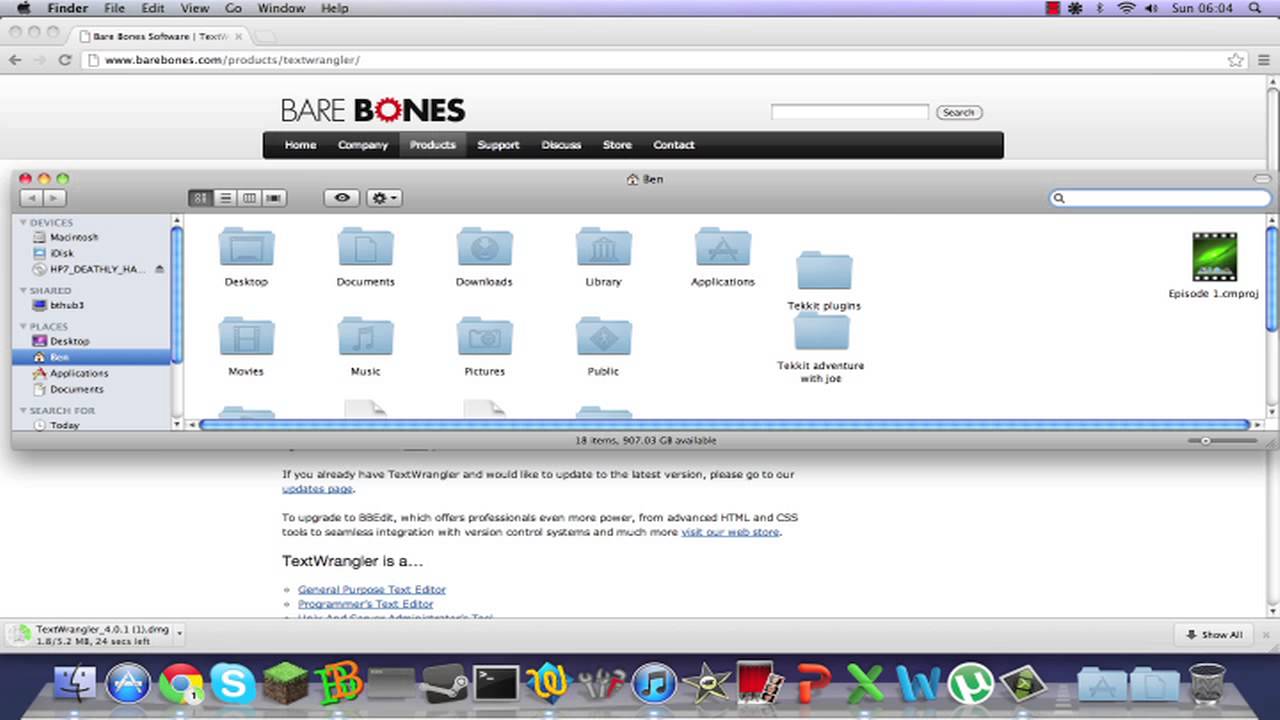1280x720 pixels.
Task: Open the Pictures folder
Action: pyautogui.click(x=484, y=346)
